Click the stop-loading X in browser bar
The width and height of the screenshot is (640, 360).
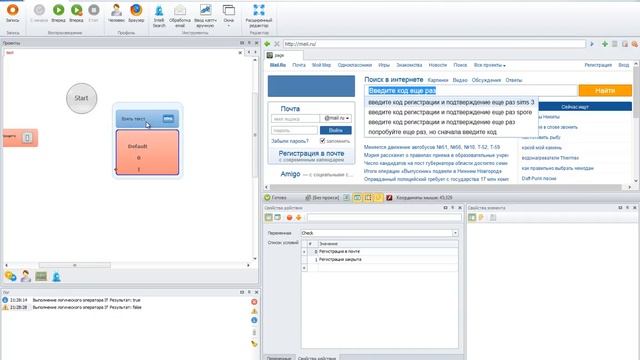(277, 44)
